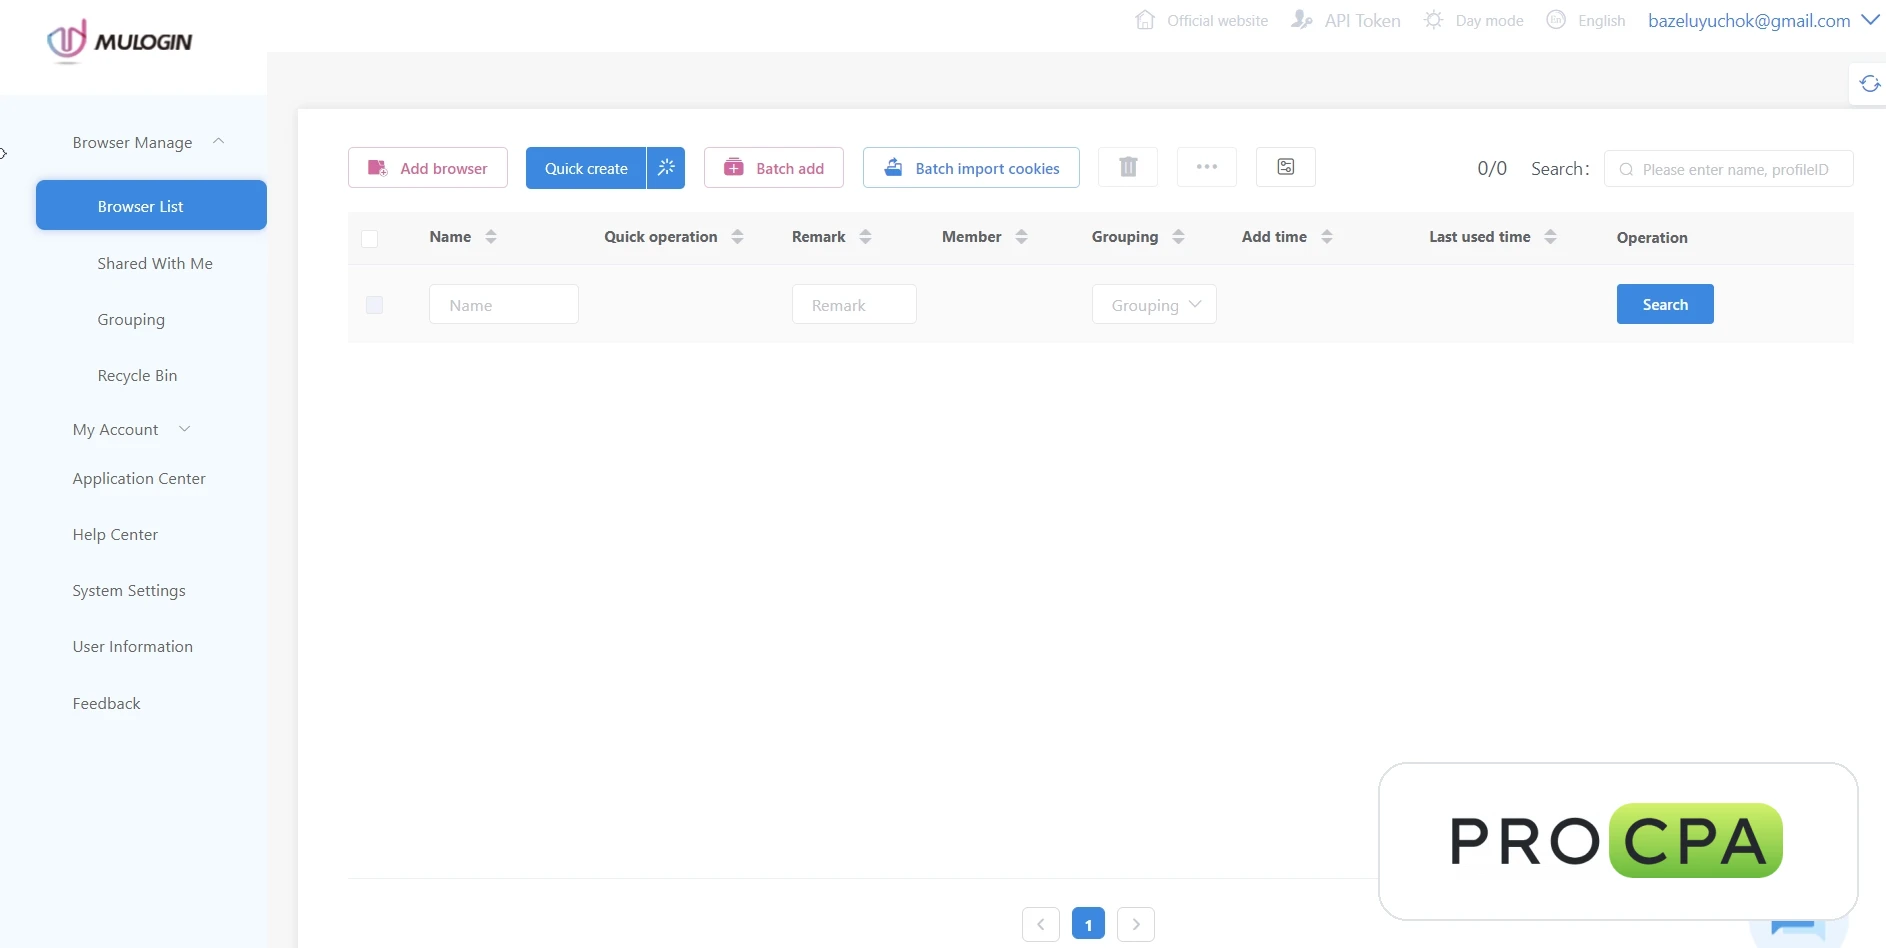Open the API Token link
The height and width of the screenshot is (948, 1886).
(x=1346, y=20)
